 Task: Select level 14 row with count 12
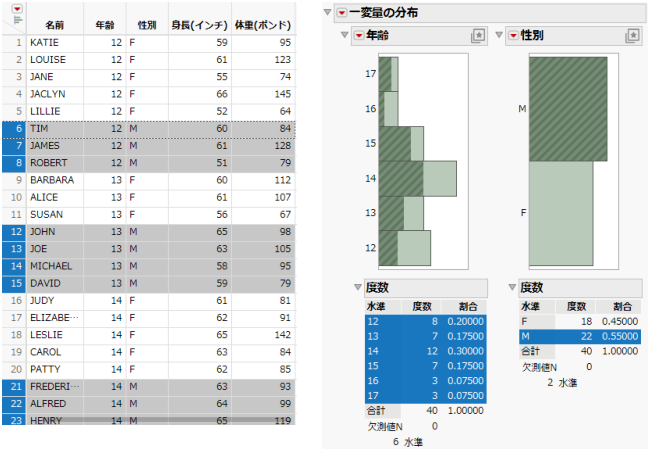pyautogui.click(x=425, y=352)
